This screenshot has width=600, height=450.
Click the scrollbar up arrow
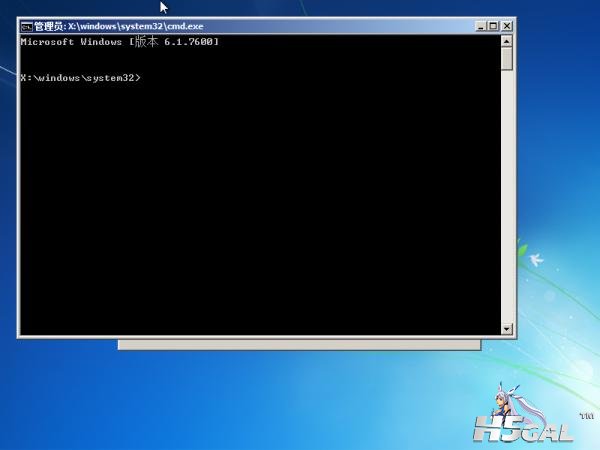507,41
